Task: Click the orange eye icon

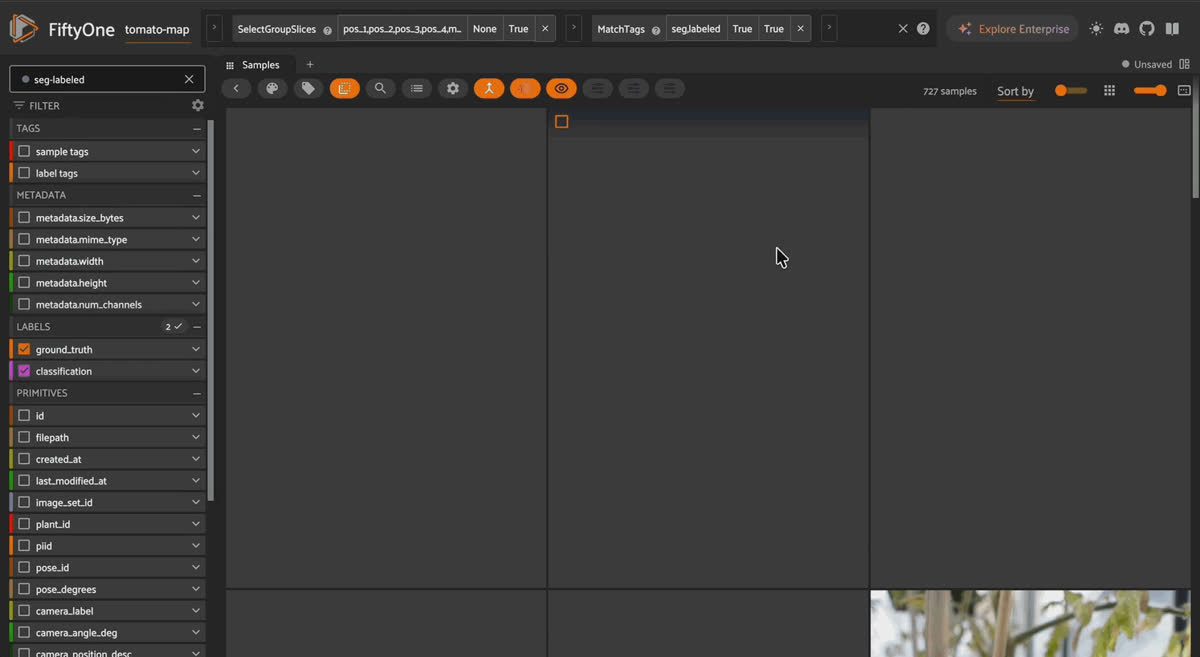Action: (561, 88)
